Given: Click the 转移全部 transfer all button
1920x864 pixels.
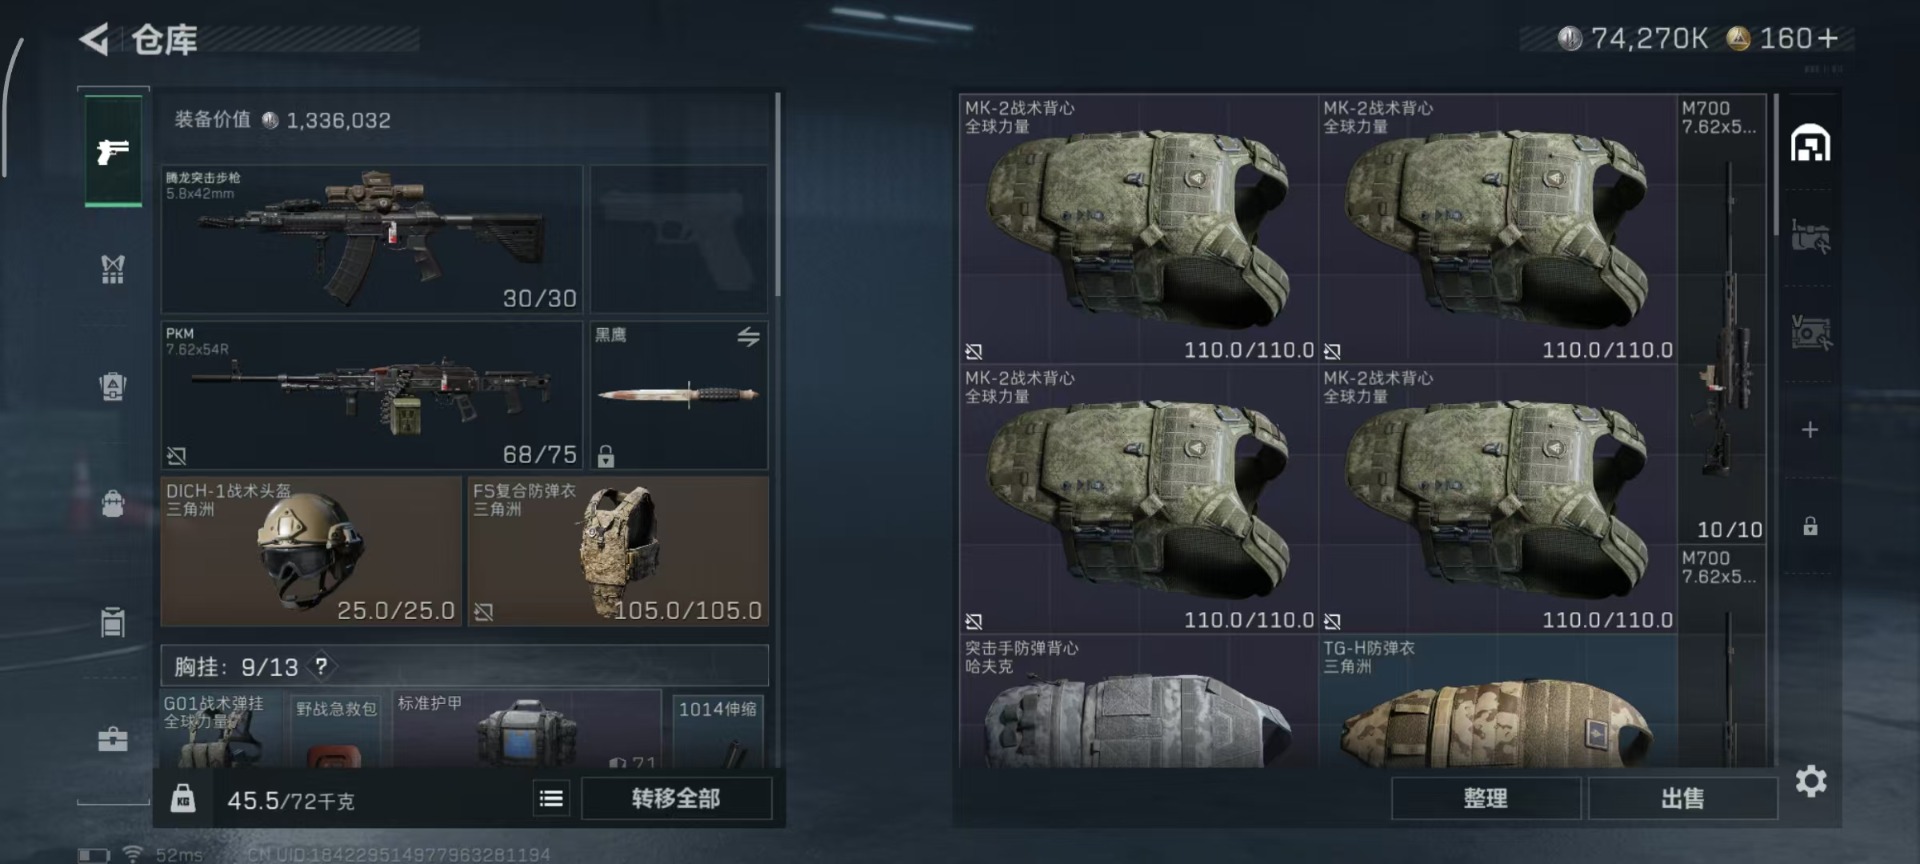Looking at the screenshot, I should 676,798.
